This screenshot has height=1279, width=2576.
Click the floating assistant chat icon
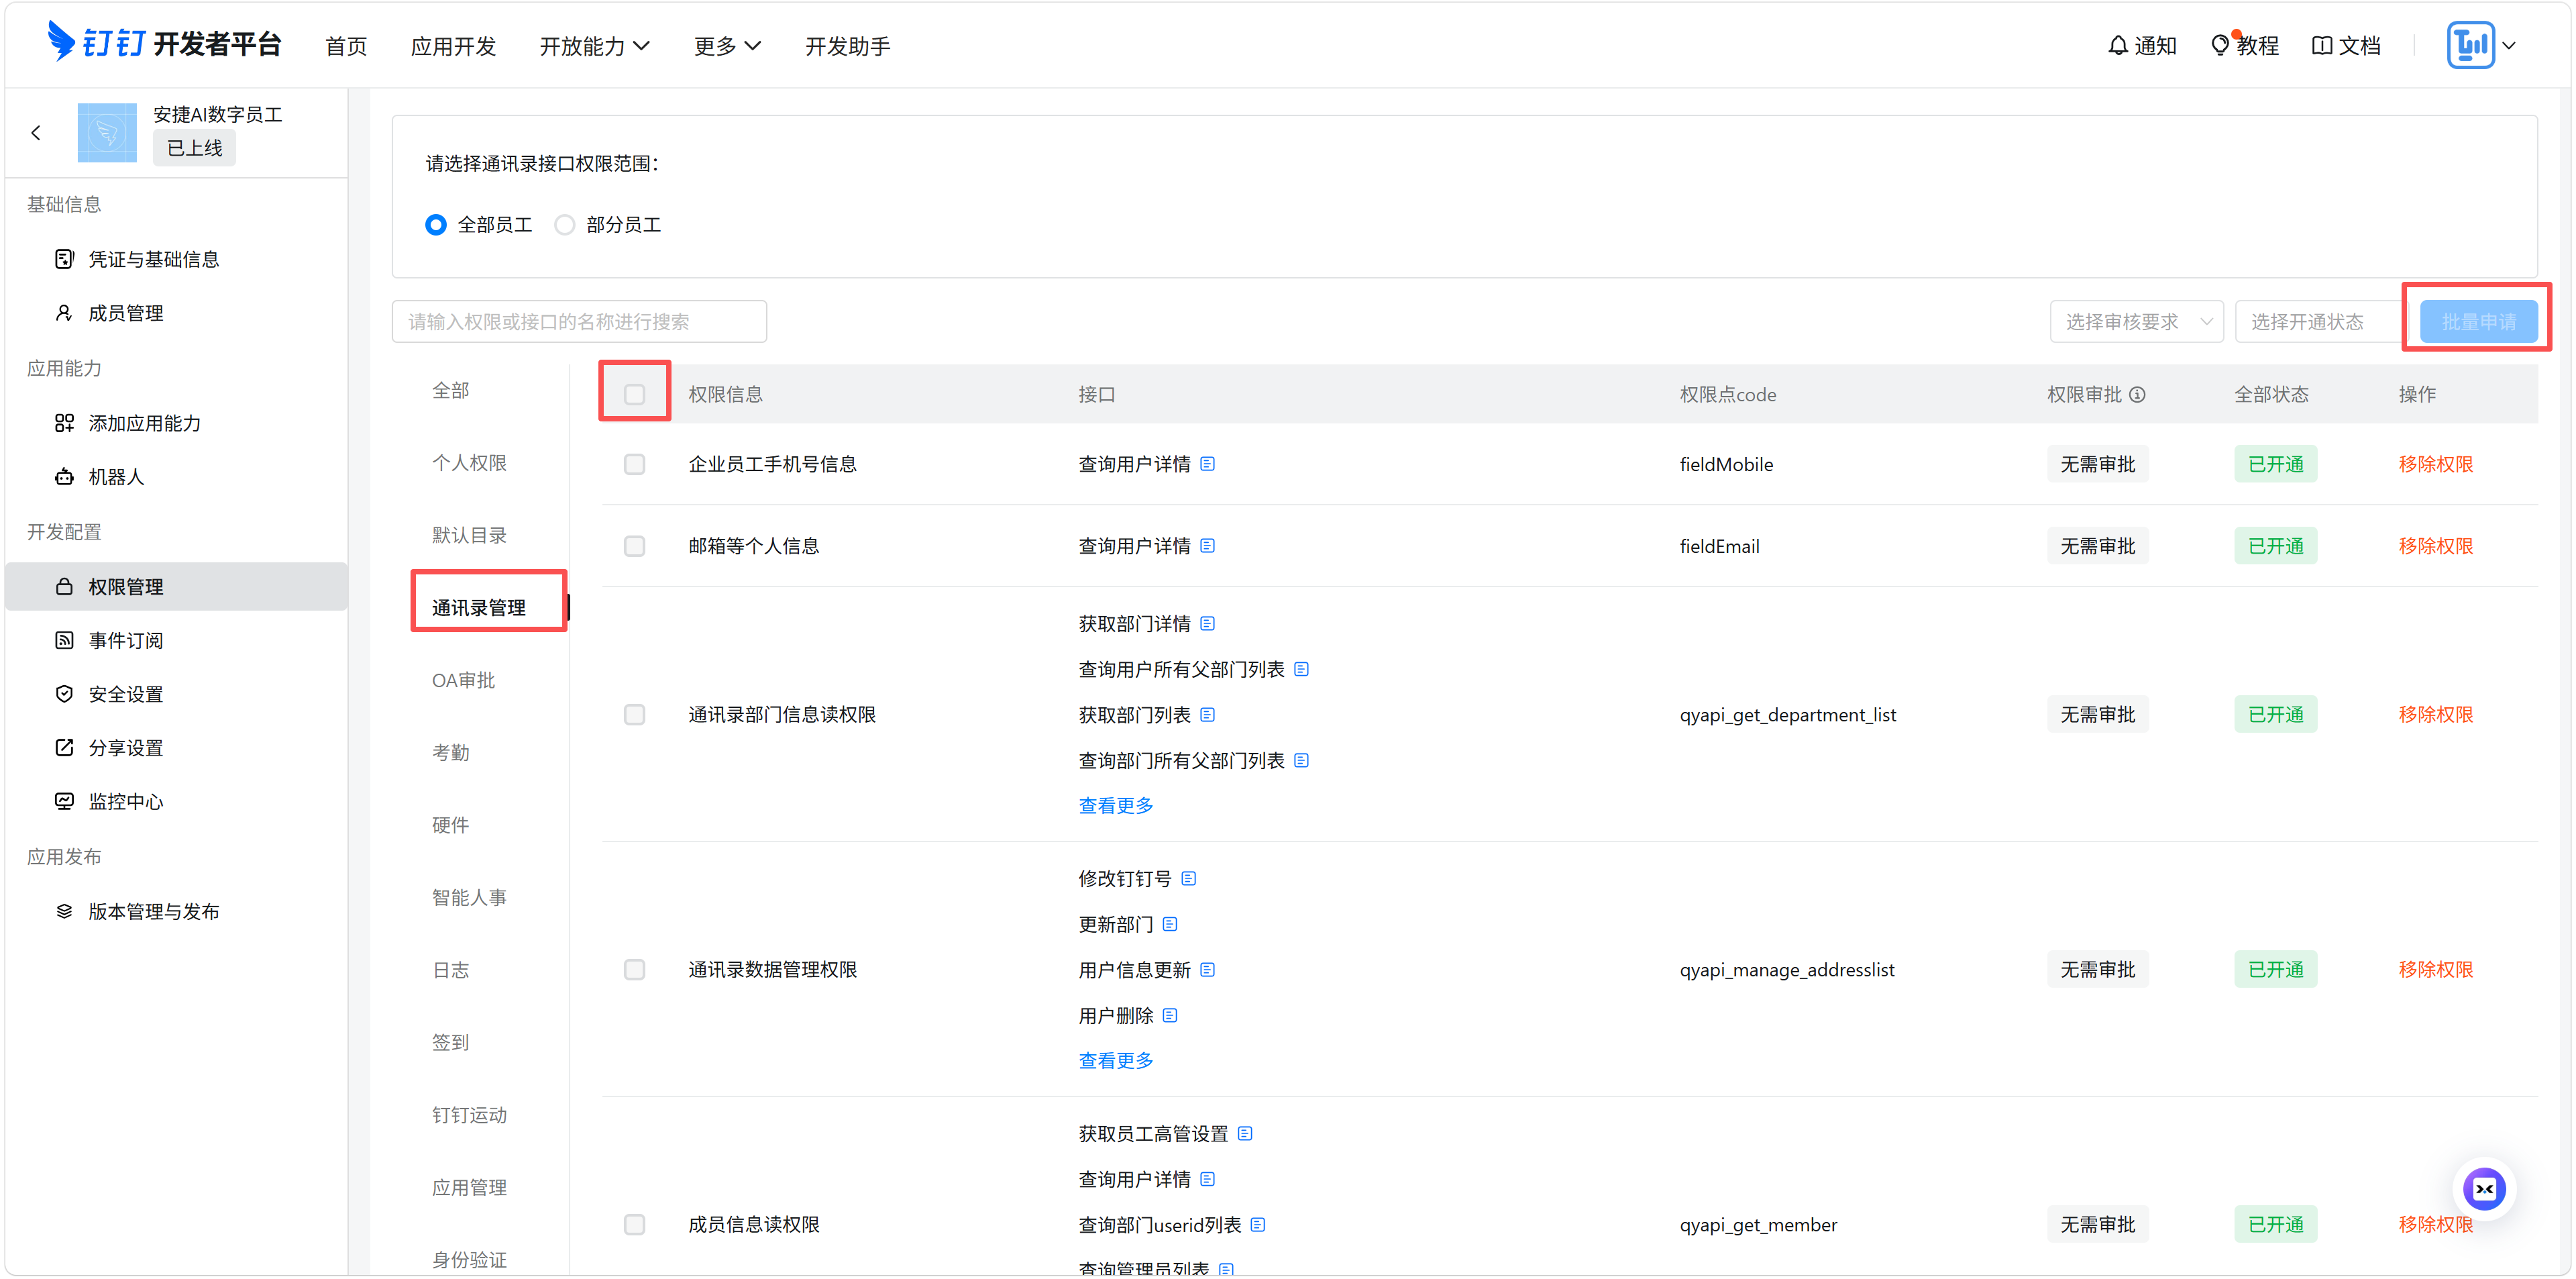2484,1189
